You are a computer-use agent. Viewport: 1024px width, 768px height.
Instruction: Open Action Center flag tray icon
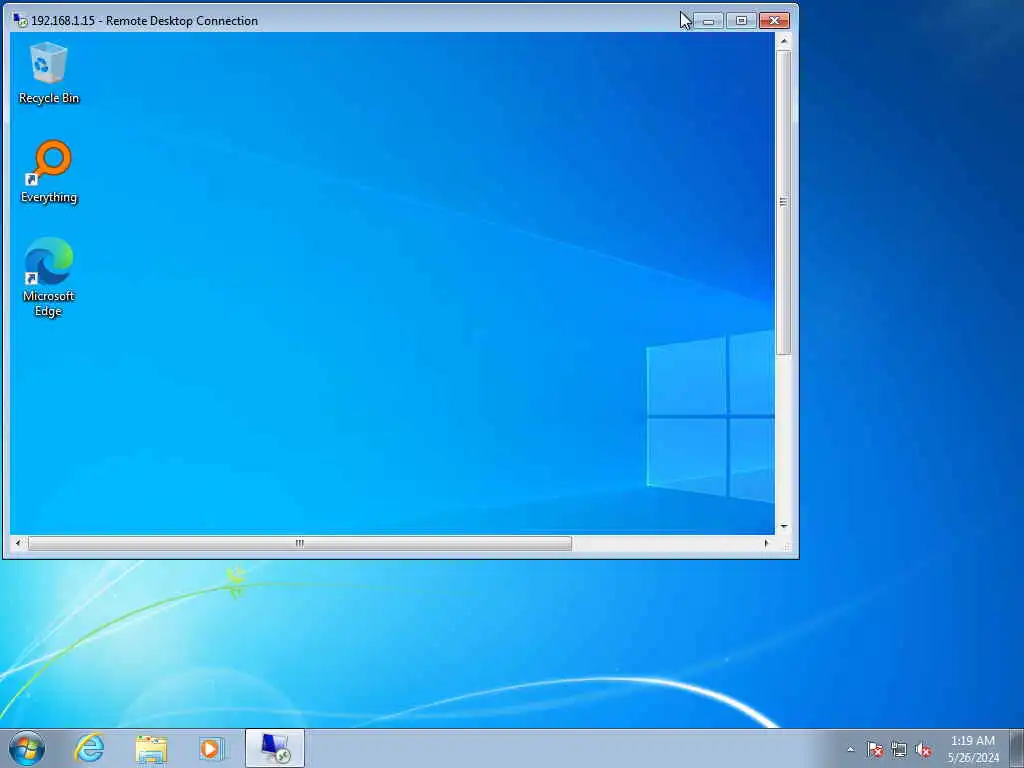pos(874,750)
